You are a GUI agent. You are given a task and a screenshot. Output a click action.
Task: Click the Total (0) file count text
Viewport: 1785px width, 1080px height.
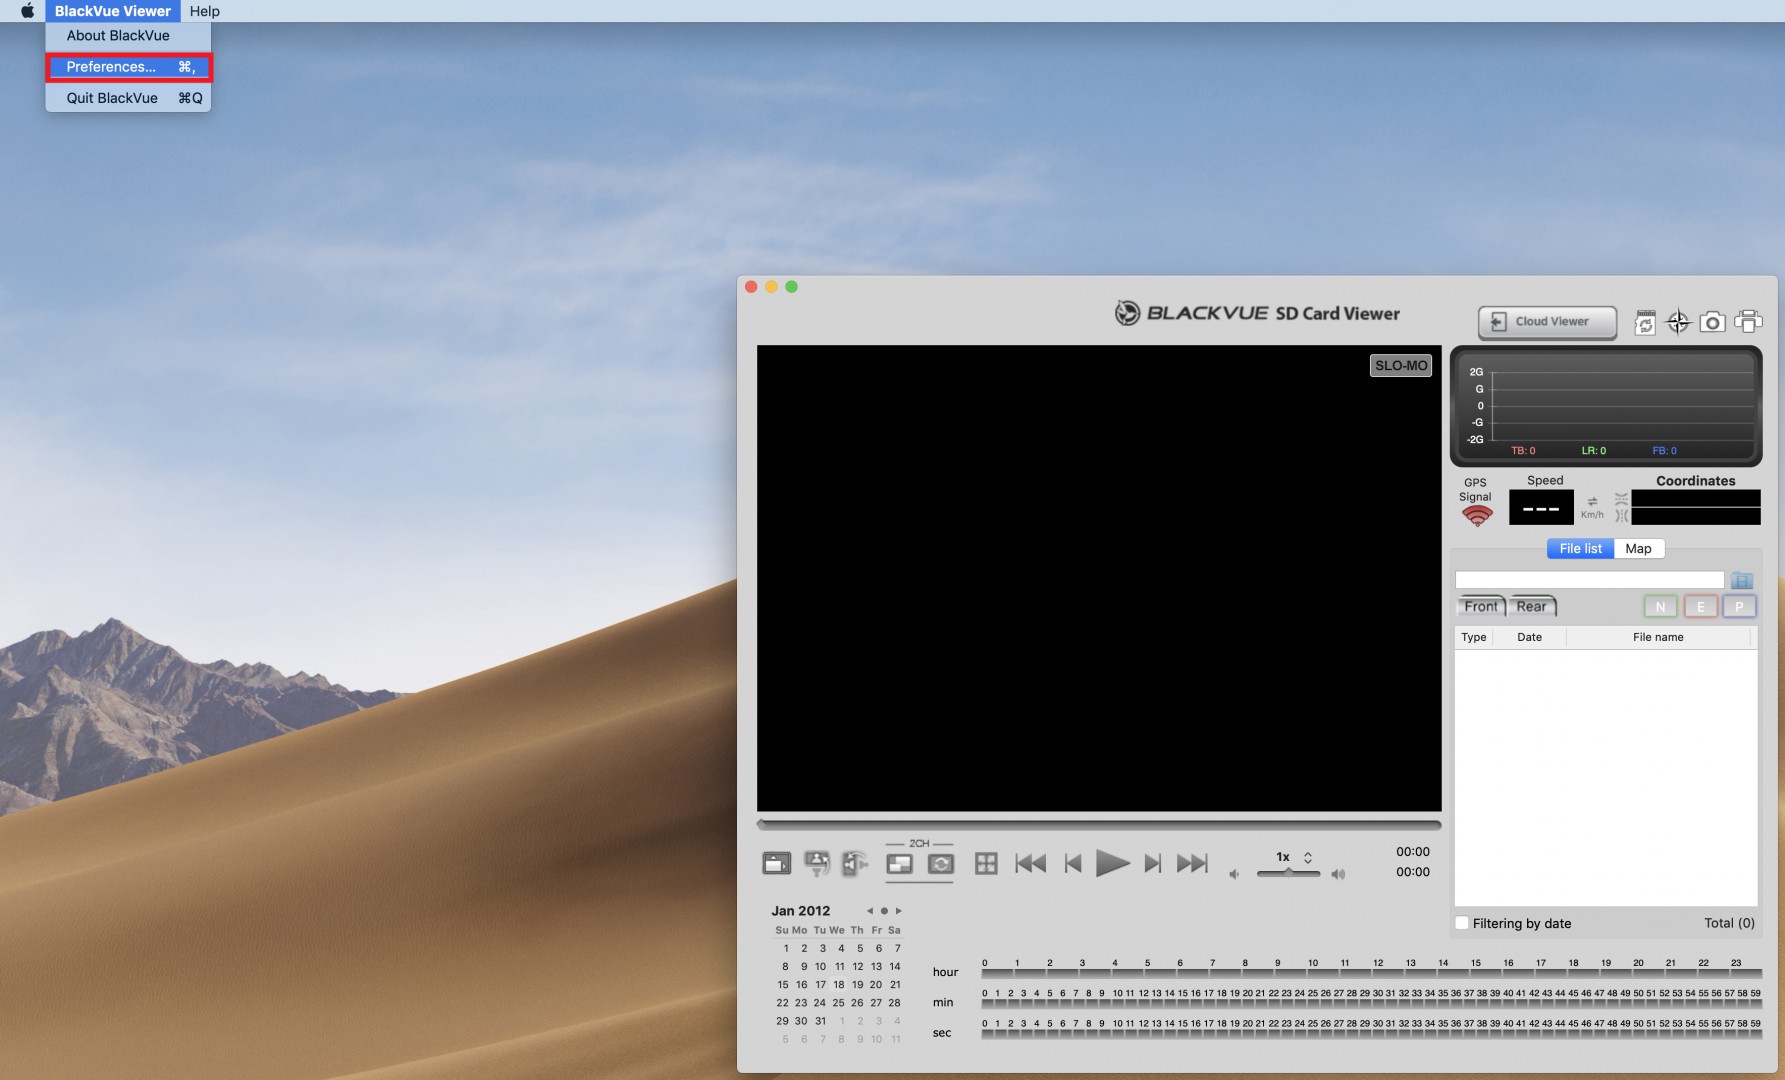point(1729,923)
